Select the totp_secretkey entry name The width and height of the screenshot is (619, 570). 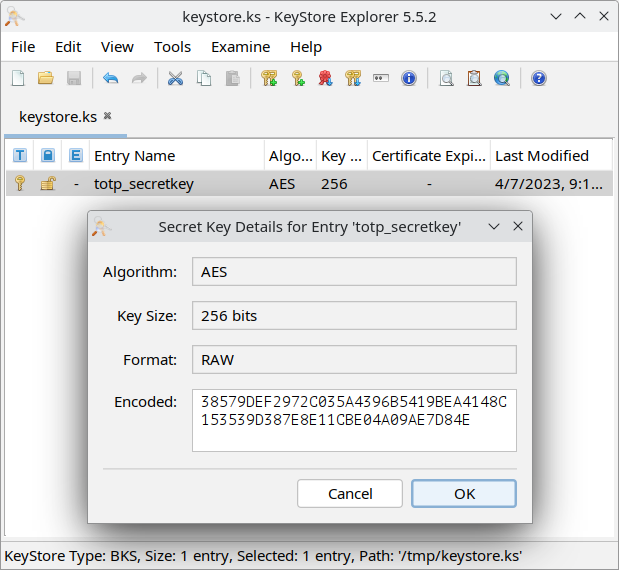pos(144,184)
